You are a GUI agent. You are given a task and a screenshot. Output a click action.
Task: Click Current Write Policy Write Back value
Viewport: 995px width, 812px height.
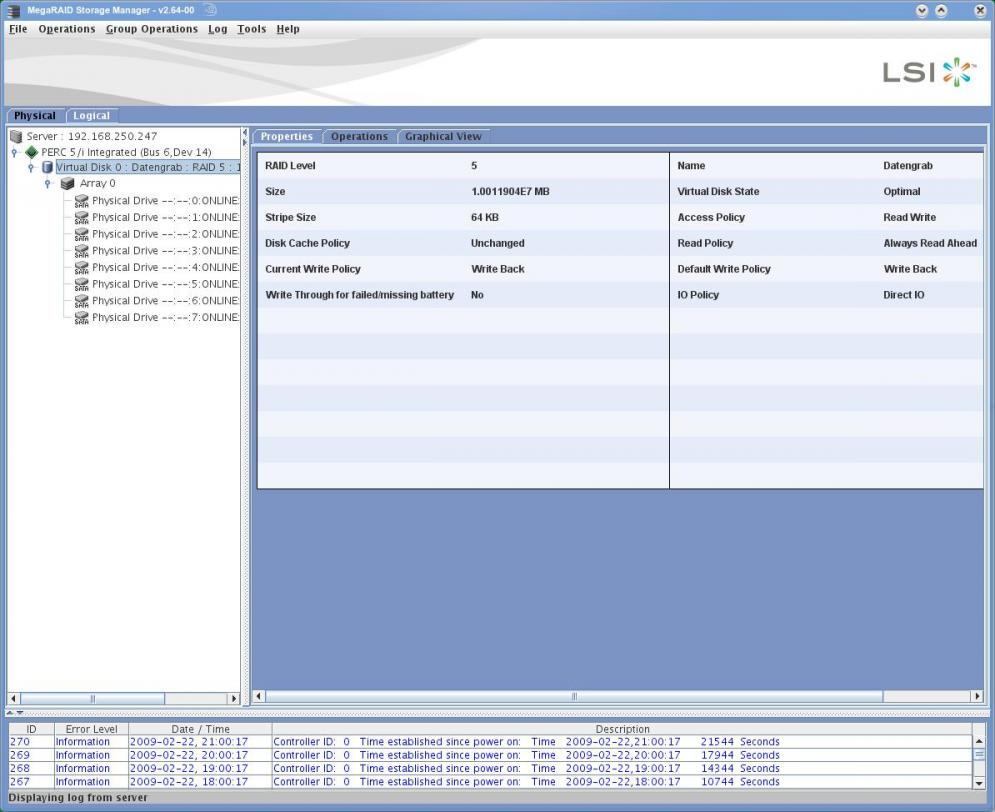click(x=498, y=269)
